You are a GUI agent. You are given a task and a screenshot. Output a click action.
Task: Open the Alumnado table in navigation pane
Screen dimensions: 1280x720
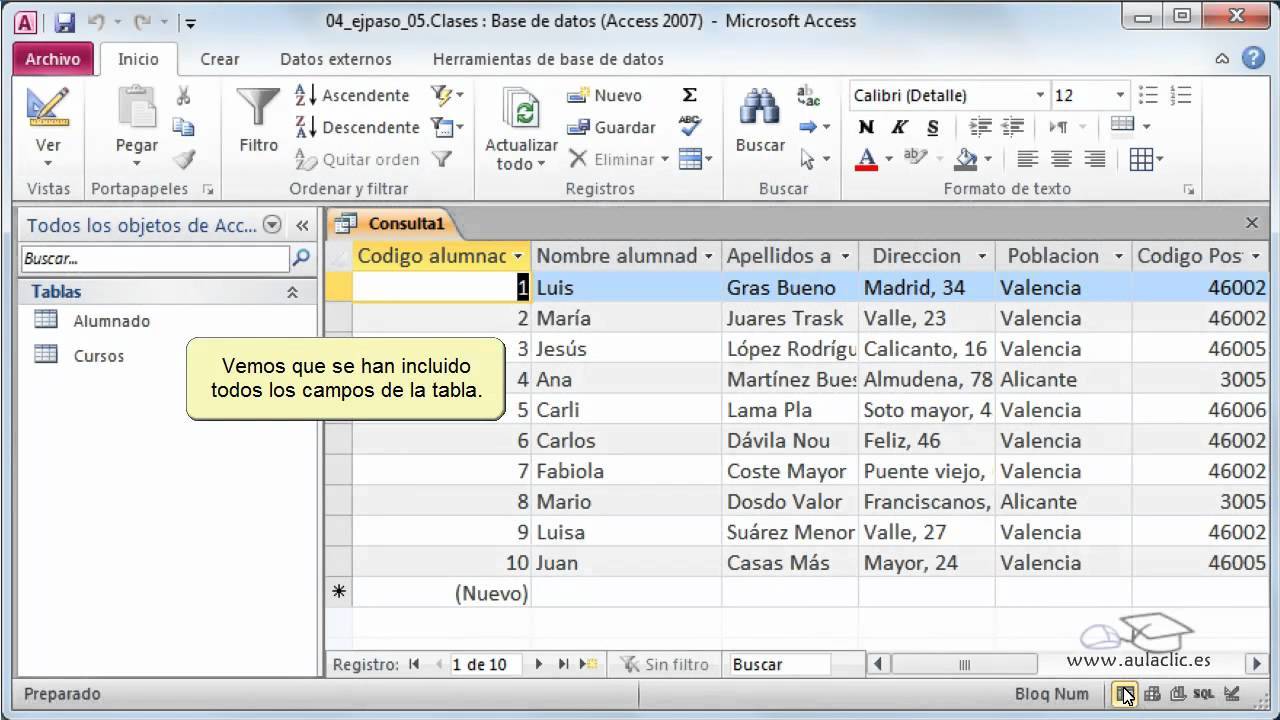[x=111, y=321]
